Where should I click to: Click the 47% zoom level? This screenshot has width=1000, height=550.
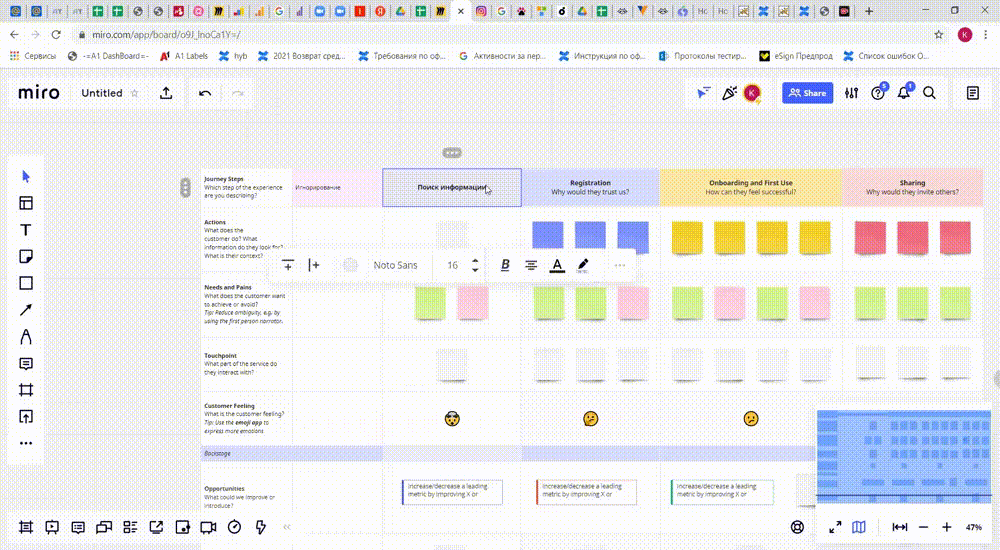(973, 527)
